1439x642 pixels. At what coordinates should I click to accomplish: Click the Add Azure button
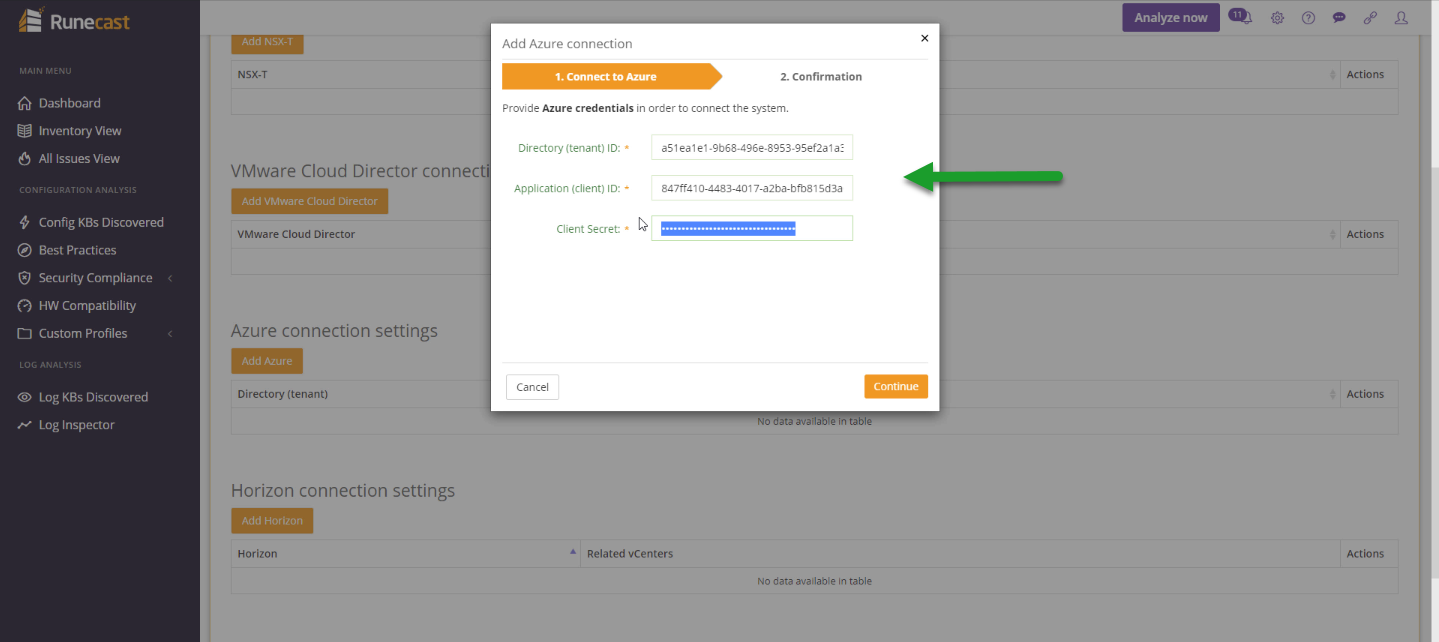[267, 361]
